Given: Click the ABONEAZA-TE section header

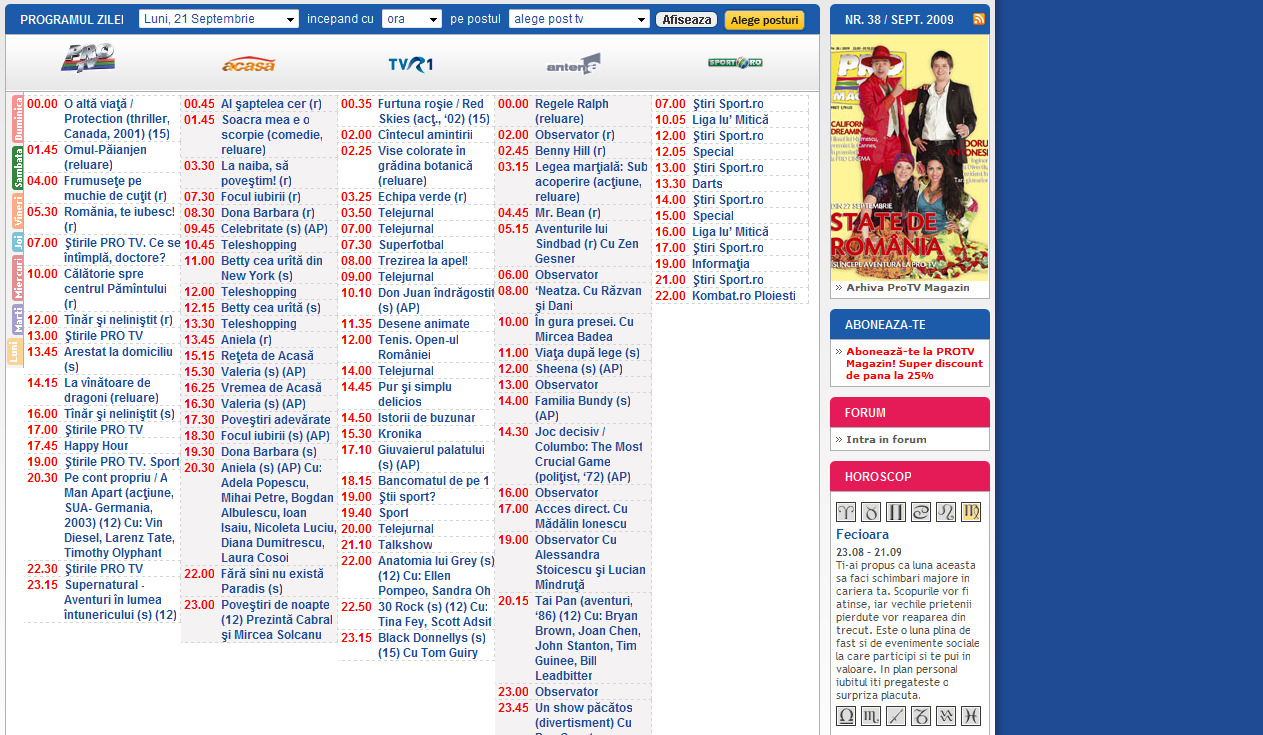Looking at the screenshot, I should pyautogui.click(x=909, y=324).
